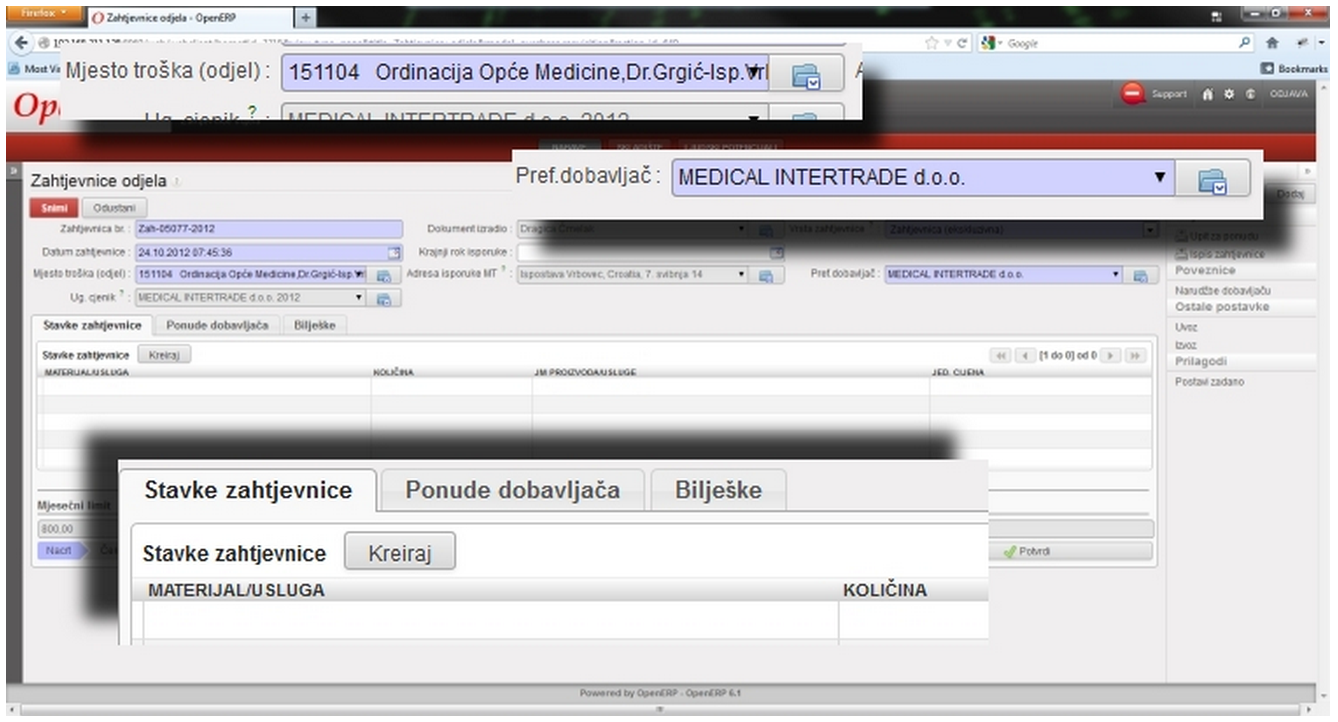
Task: Open a new browser tab with plus button
Action: tap(305, 18)
